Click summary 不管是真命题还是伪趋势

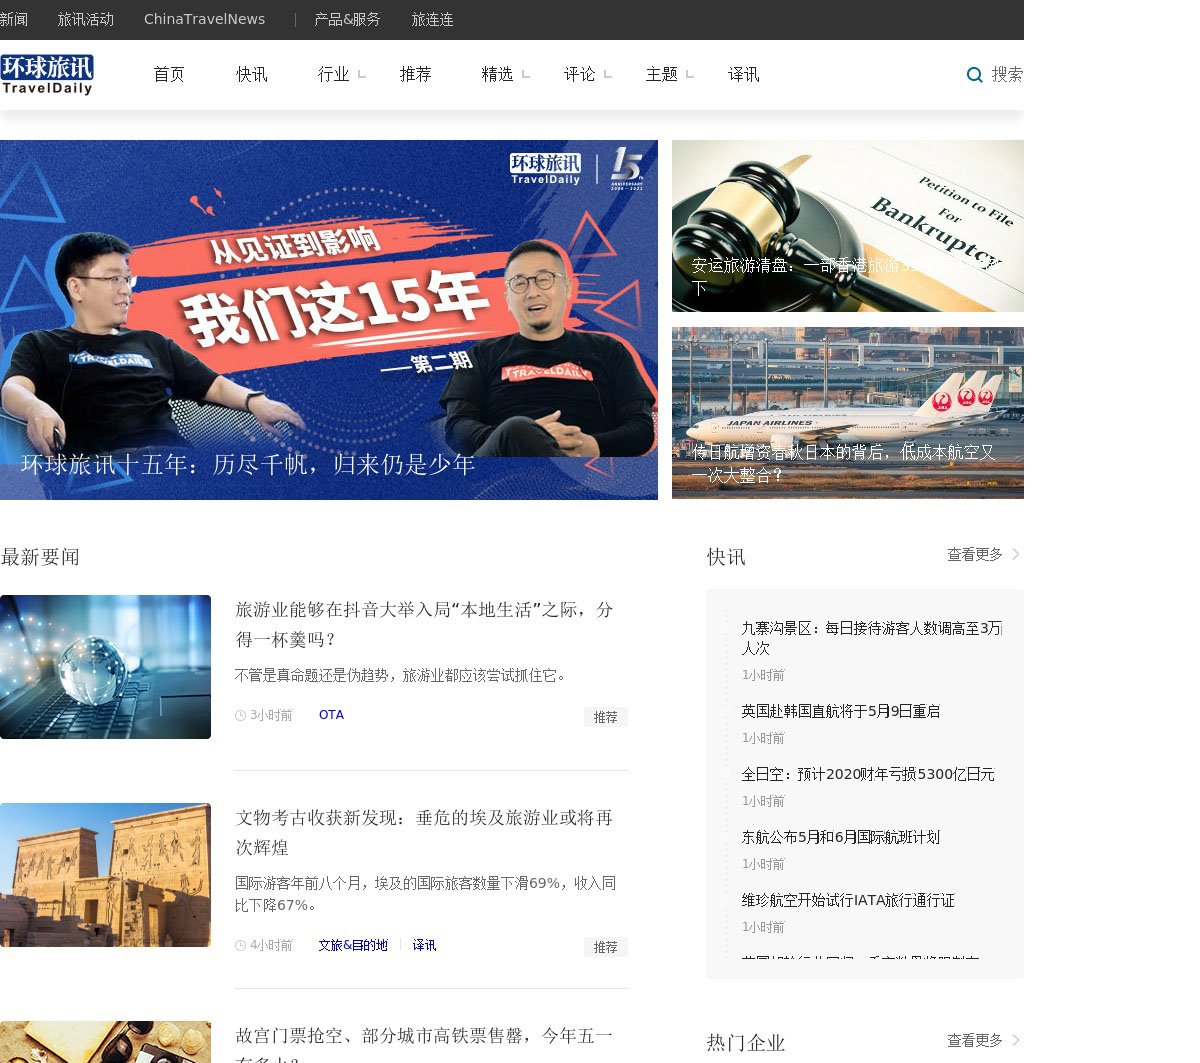point(404,676)
